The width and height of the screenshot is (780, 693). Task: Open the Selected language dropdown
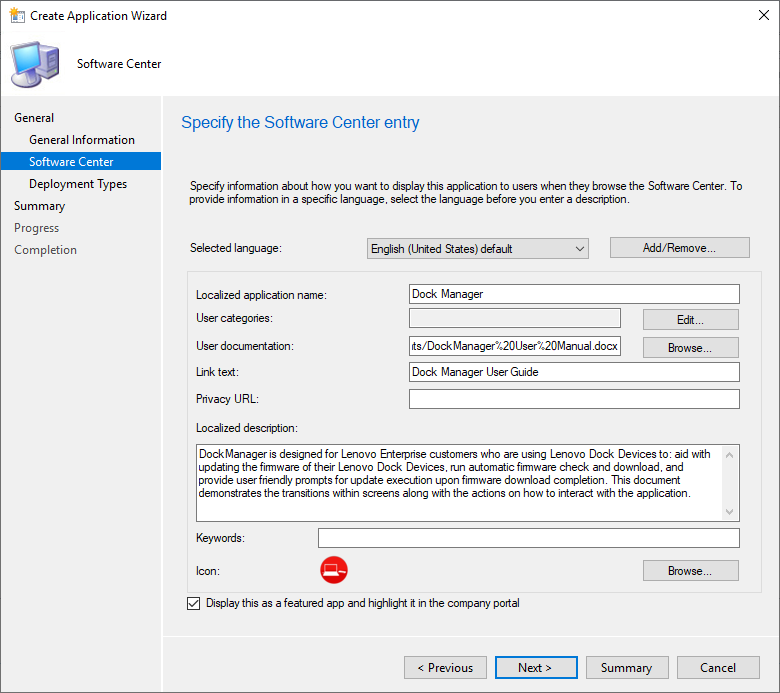point(478,249)
